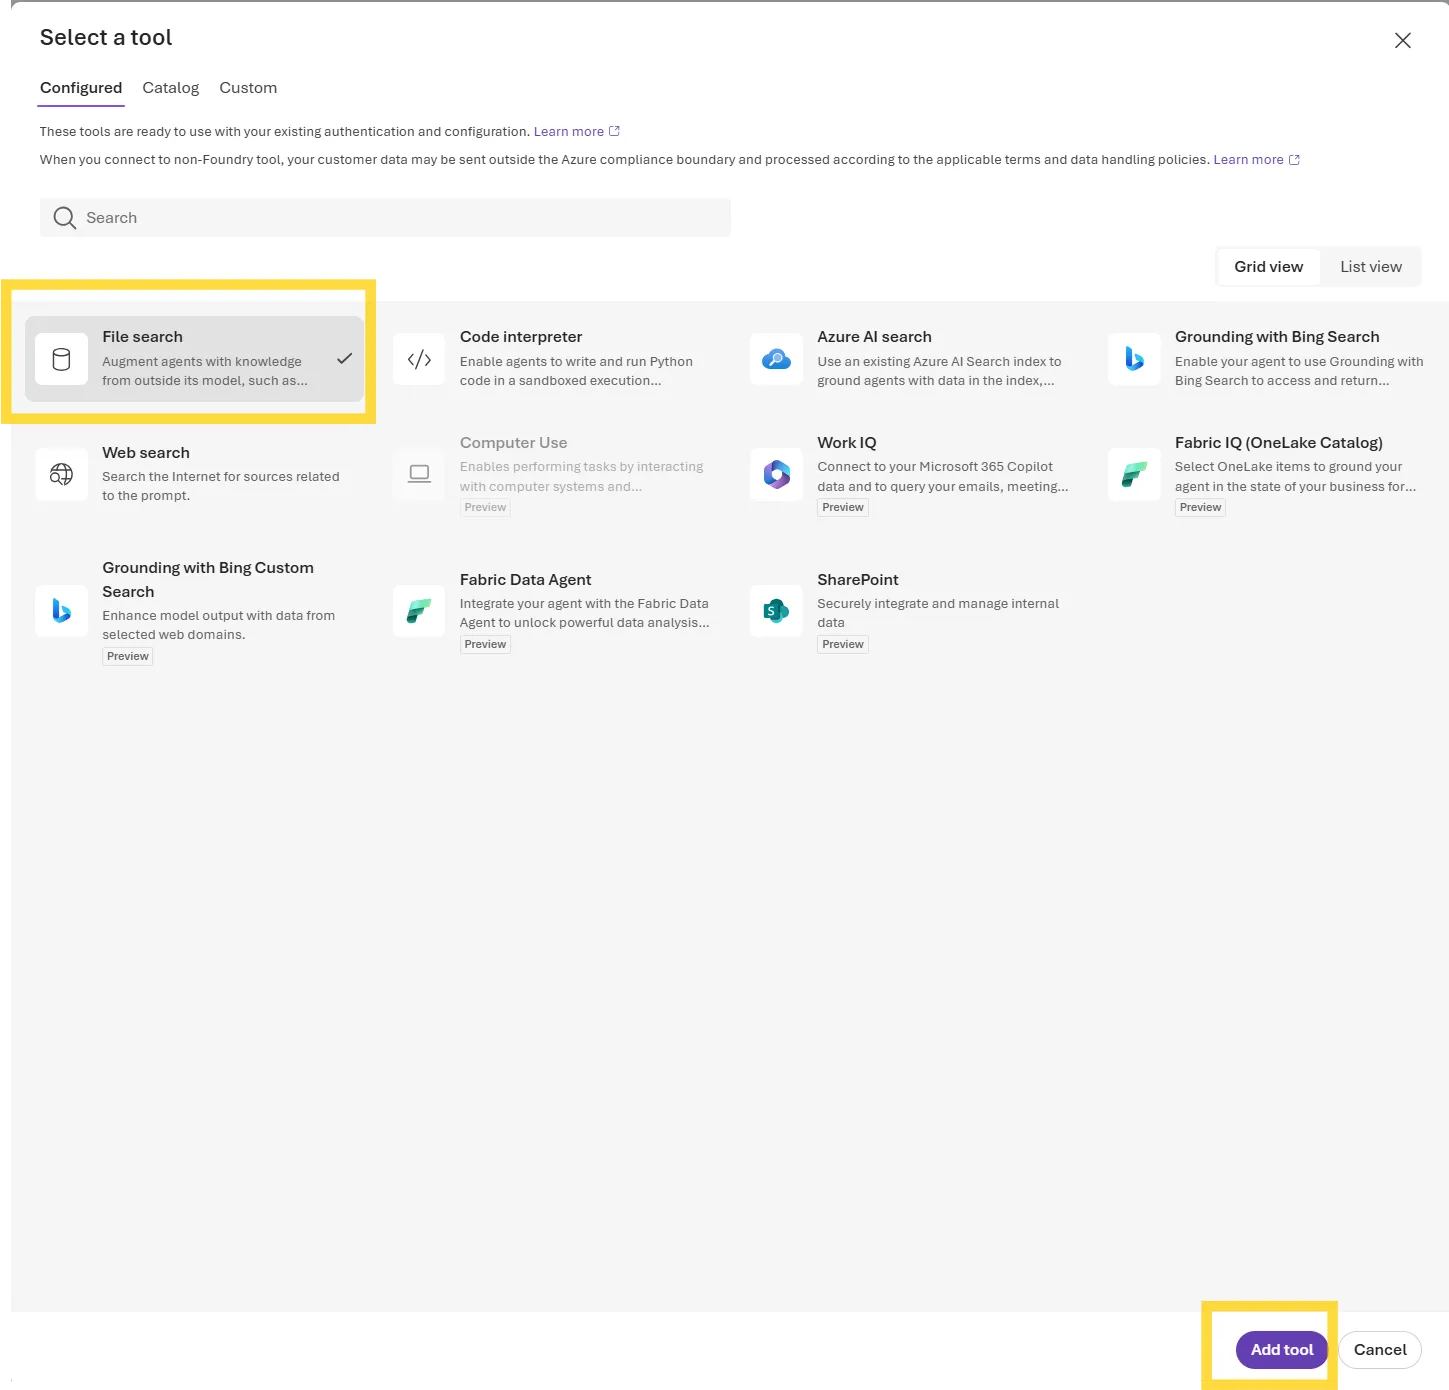1449x1390 pixels.
Task: Select the File search title
Action: click(142, 337)
